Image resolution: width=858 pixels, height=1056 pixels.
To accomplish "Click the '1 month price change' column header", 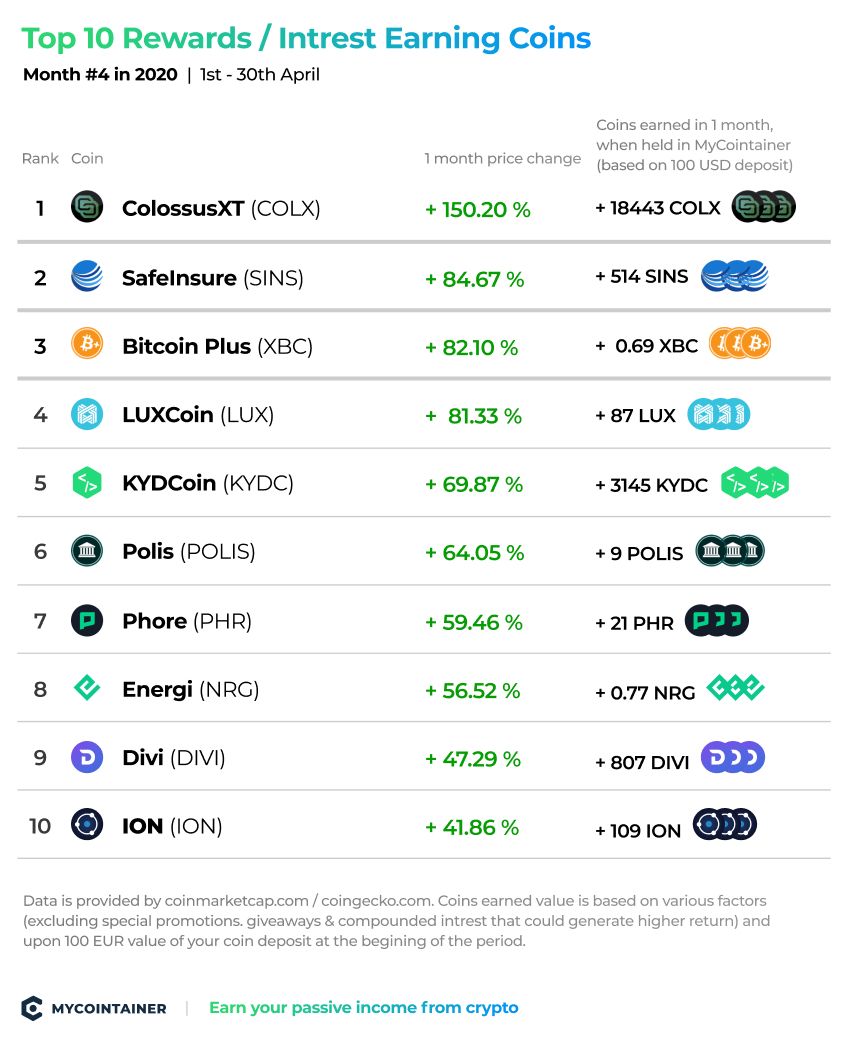I will [x=502, y=158].
